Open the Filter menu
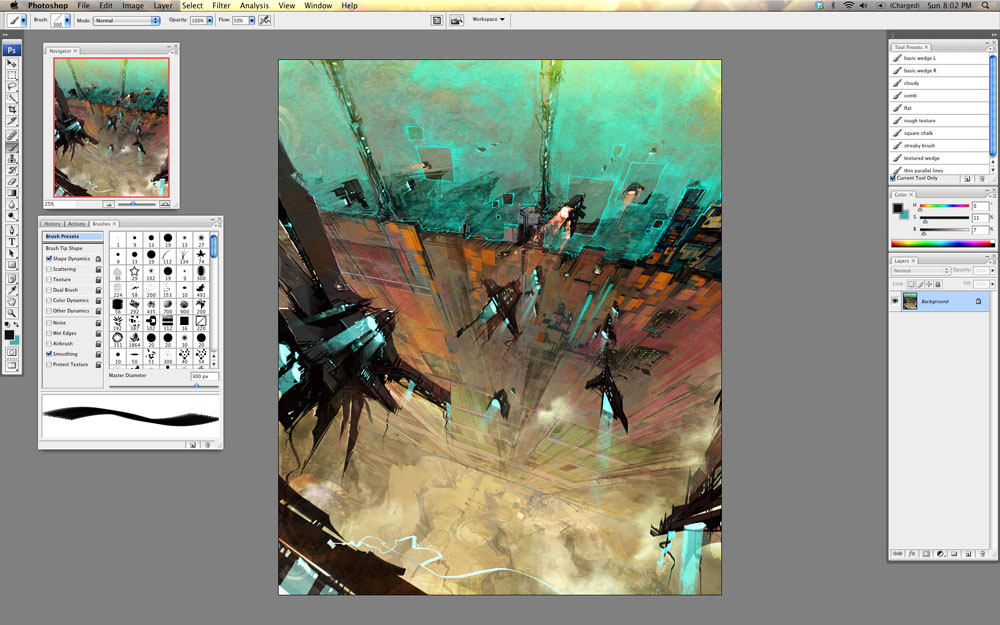This screenshot has width=1000, height=625. pyautogui.click(x=221, y=5)
